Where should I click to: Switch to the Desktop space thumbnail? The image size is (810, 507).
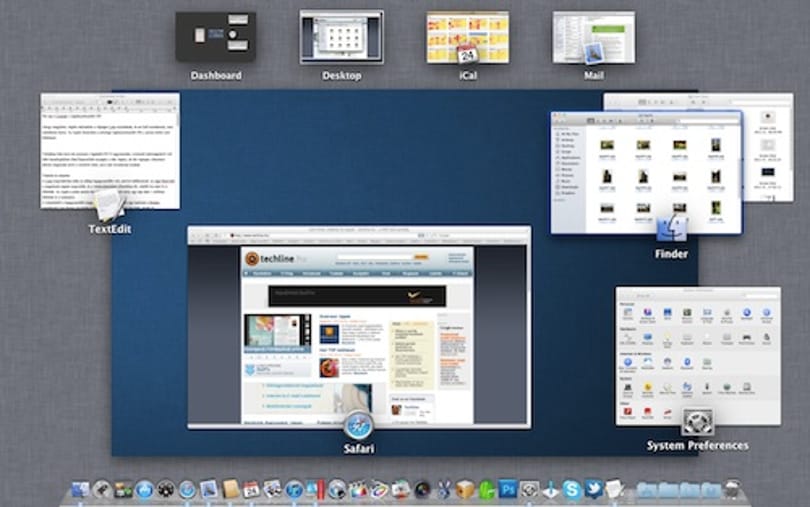point(341,37)
